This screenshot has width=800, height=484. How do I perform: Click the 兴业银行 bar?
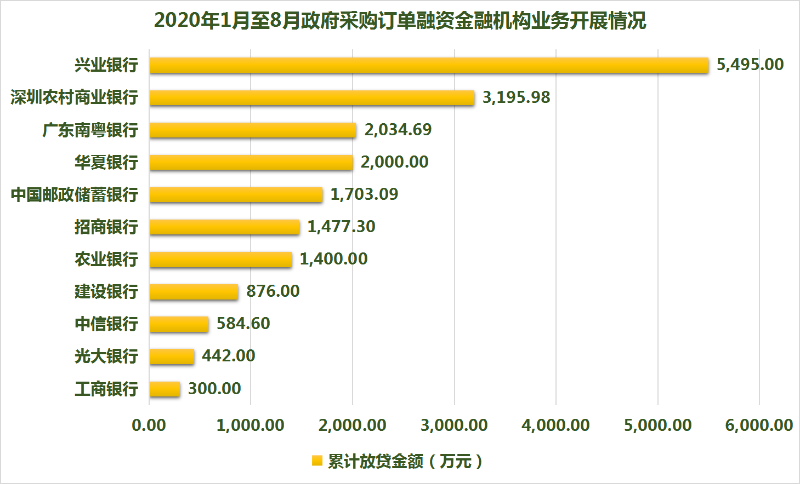tap(429, 65)
